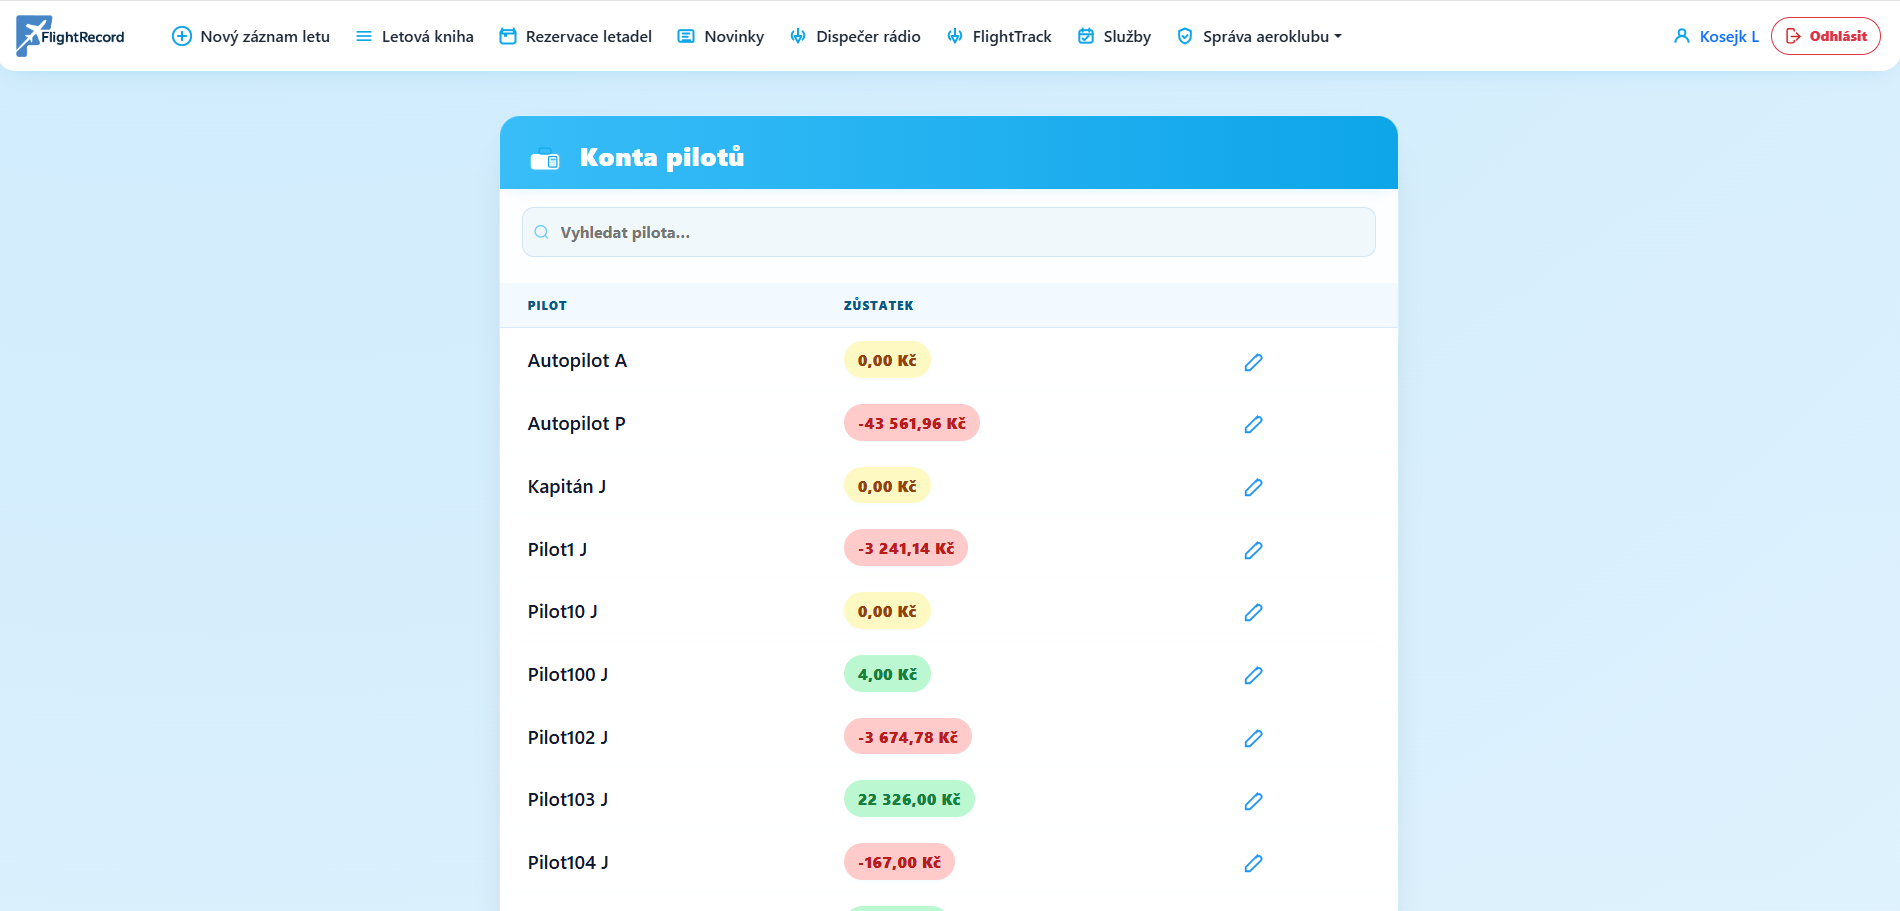
Task: Open the FlightTrack page
Action: [x=999, y=36]
